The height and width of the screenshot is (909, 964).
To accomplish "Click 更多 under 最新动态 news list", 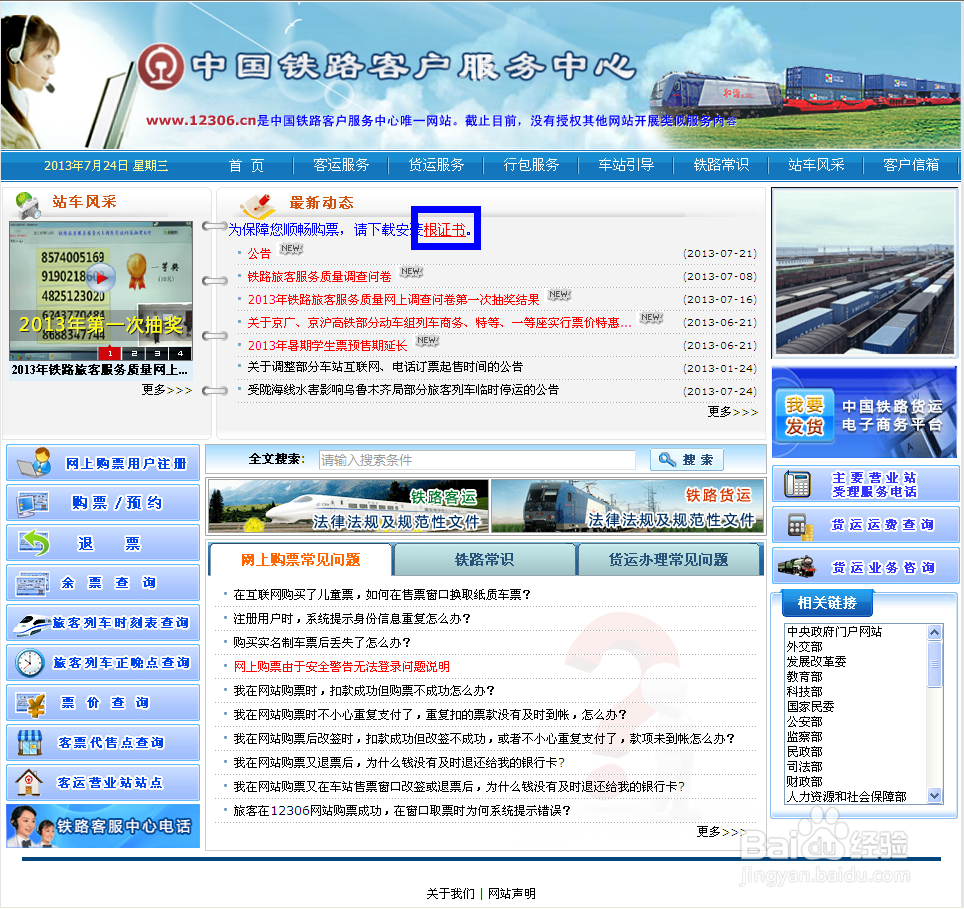I will click(732, 412).
